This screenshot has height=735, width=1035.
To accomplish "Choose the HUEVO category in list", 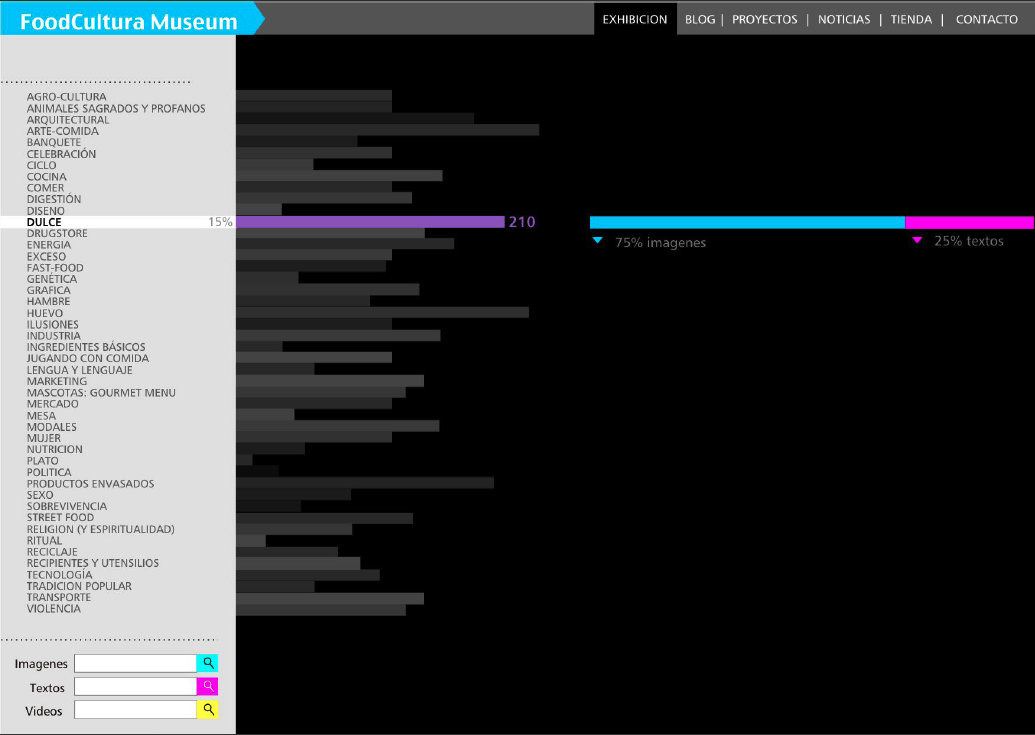I will 45,313.
